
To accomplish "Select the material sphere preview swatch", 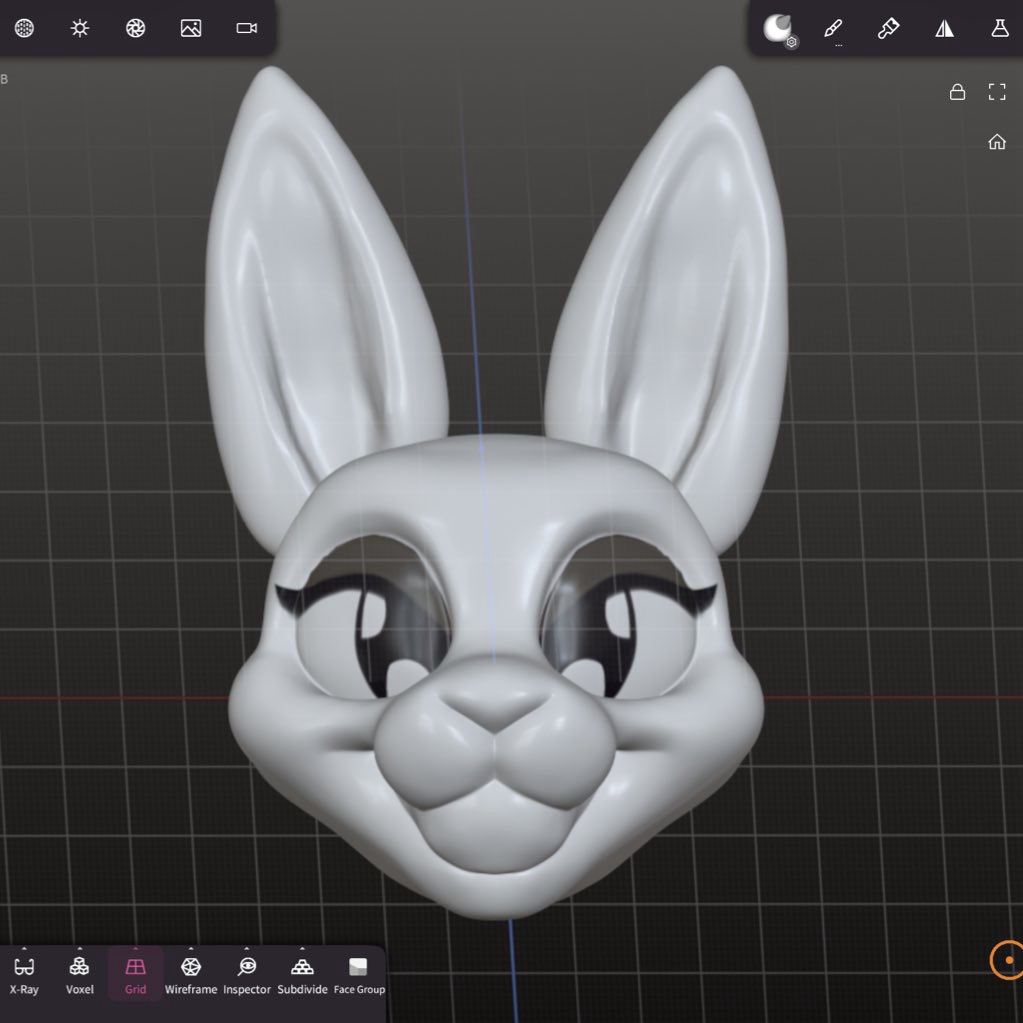I will coord(777,28).
